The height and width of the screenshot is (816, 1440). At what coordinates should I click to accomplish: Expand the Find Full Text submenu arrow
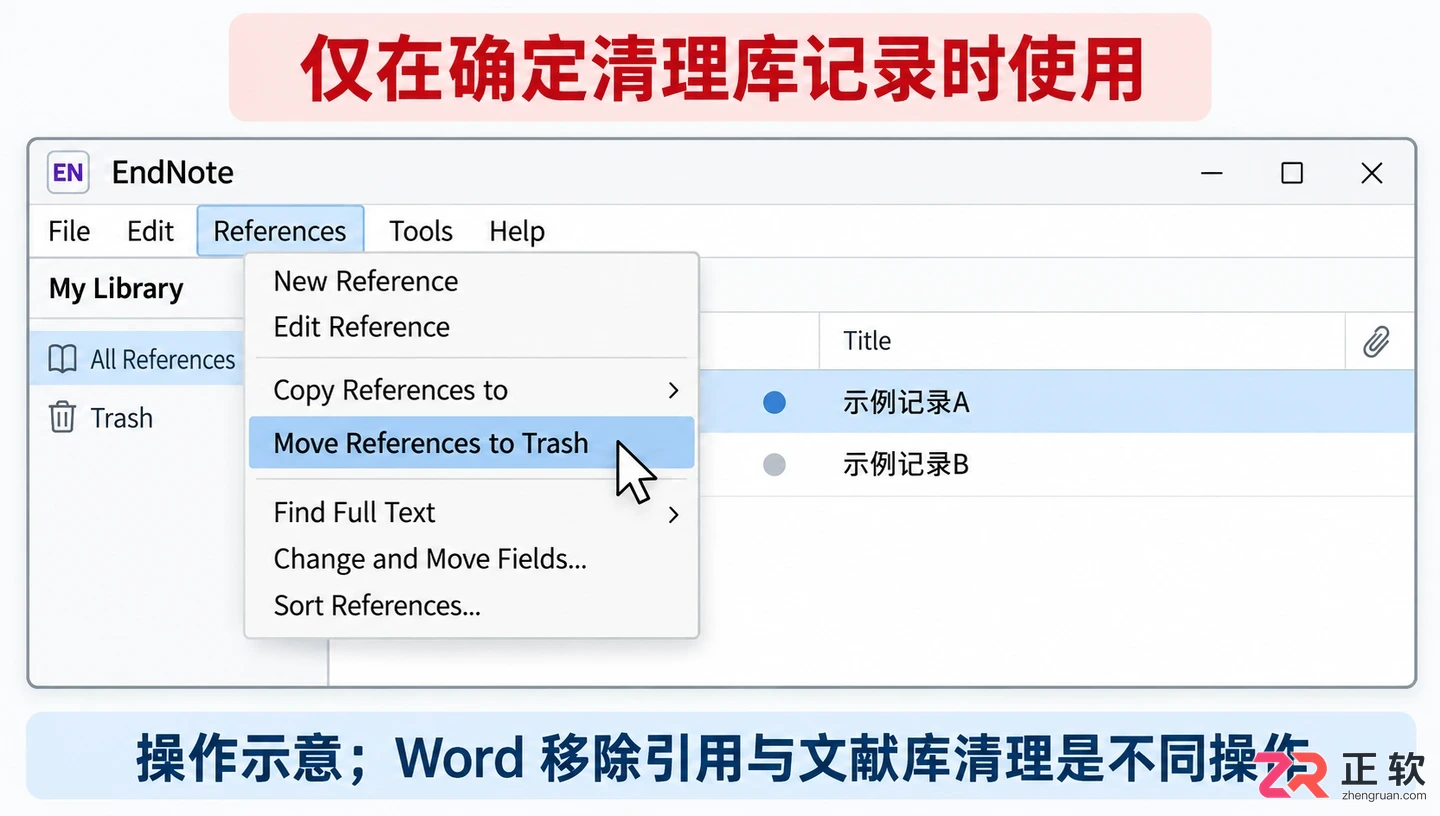click(674, 514)
